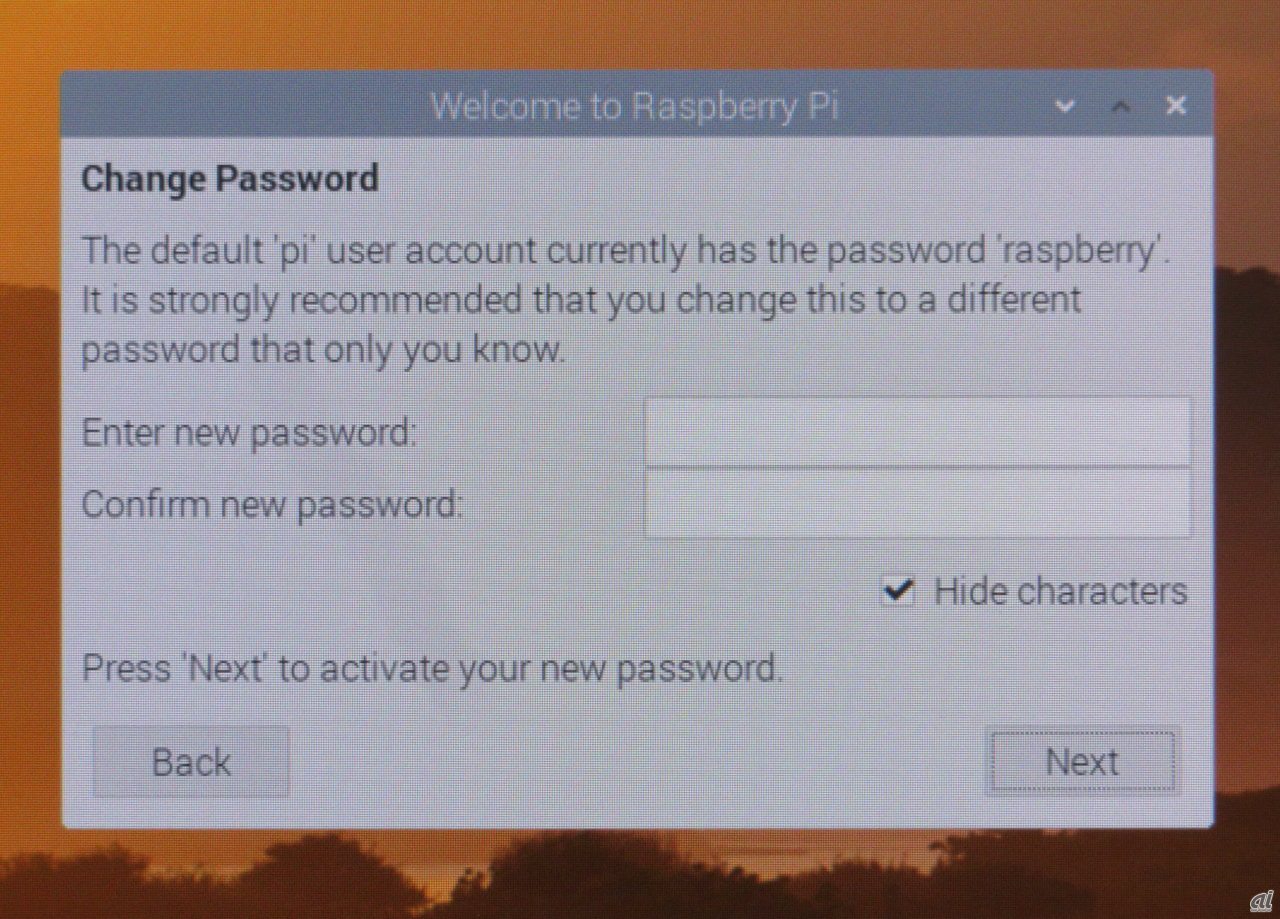Go back using the Back button
Viewport: 1280px width, 919px height.
(191, 762)
